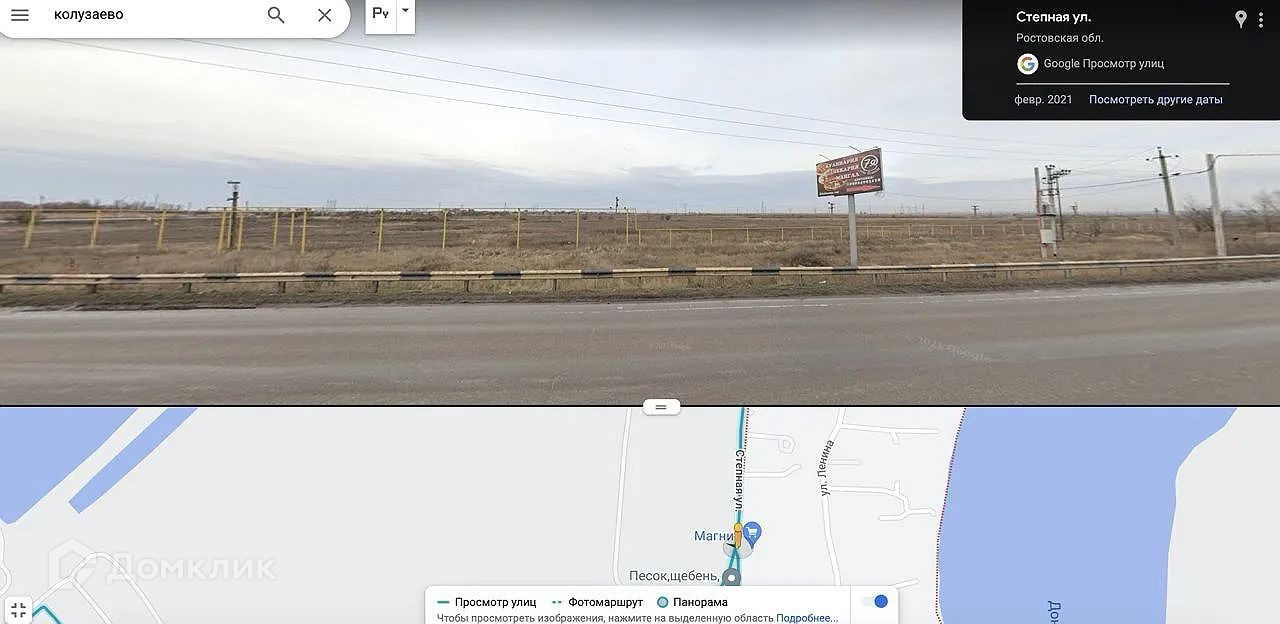The image size is (1280, 624).
Task: Click the billboard in the Street View image
Action: [849, 172]
